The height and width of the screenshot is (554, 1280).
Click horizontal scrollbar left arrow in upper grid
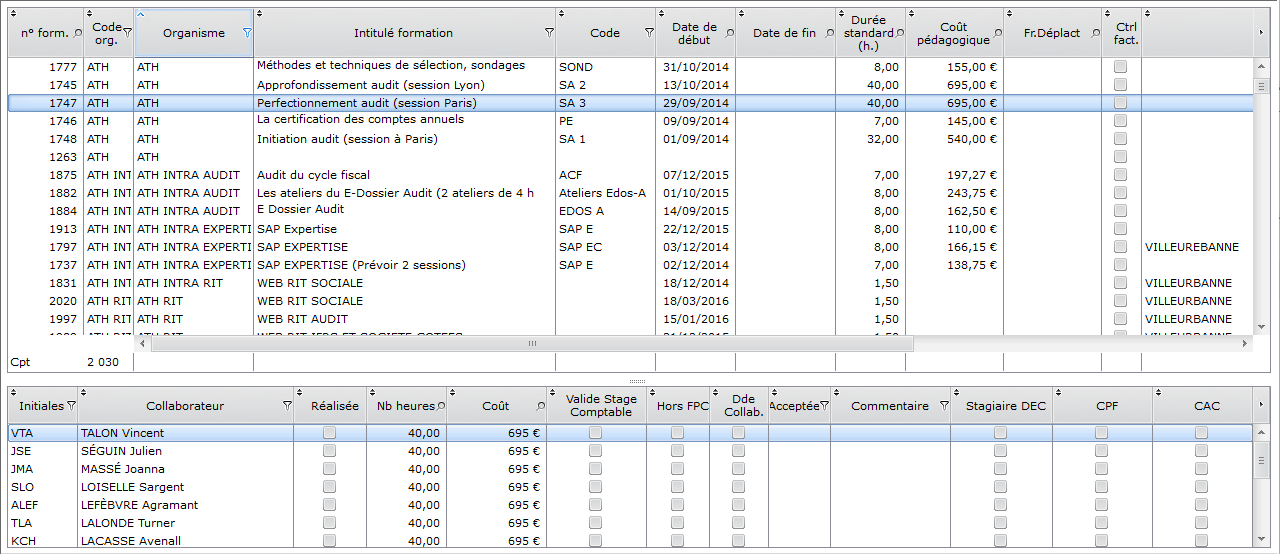click(142, 343)
